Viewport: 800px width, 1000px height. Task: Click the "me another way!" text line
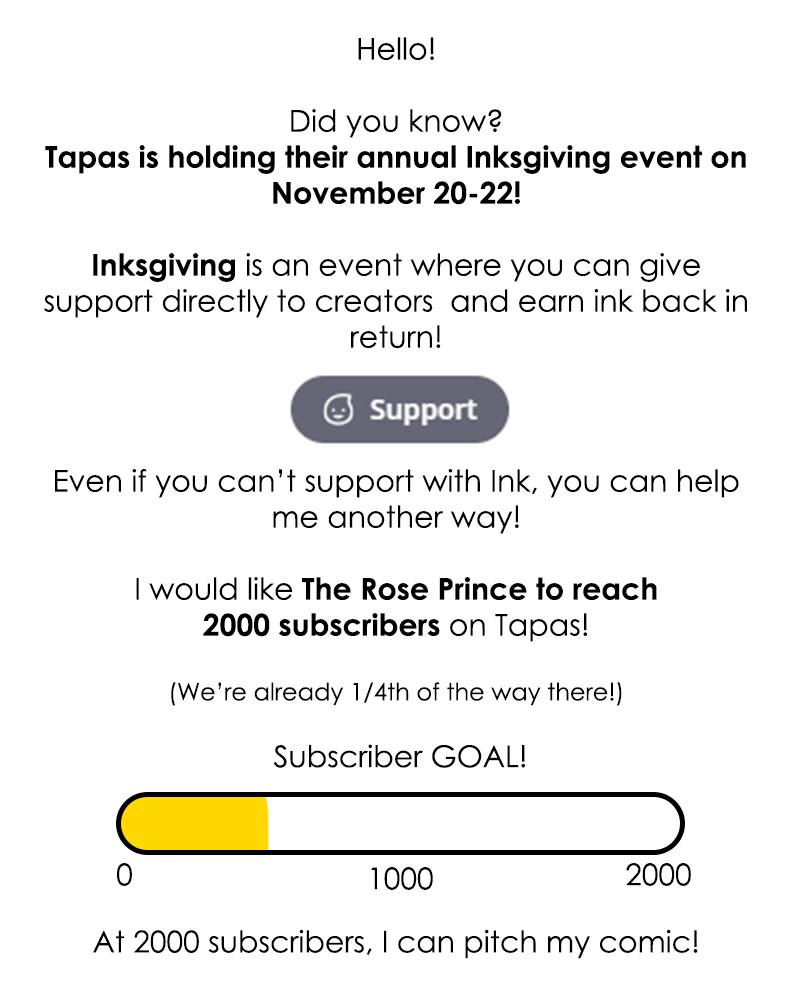coord(396,518)
